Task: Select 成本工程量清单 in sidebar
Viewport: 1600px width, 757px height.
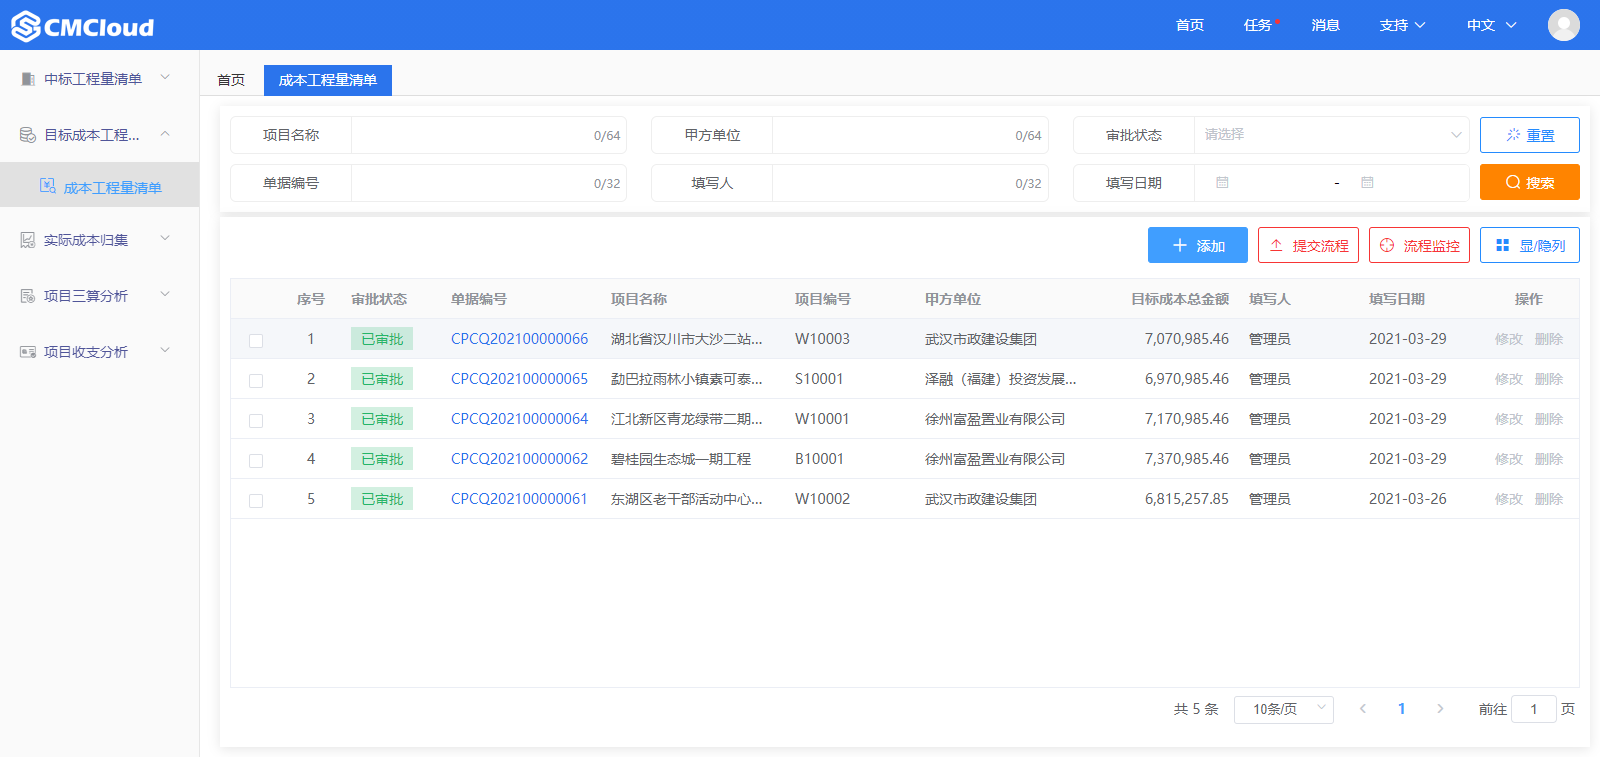Action: pos(100,187)
